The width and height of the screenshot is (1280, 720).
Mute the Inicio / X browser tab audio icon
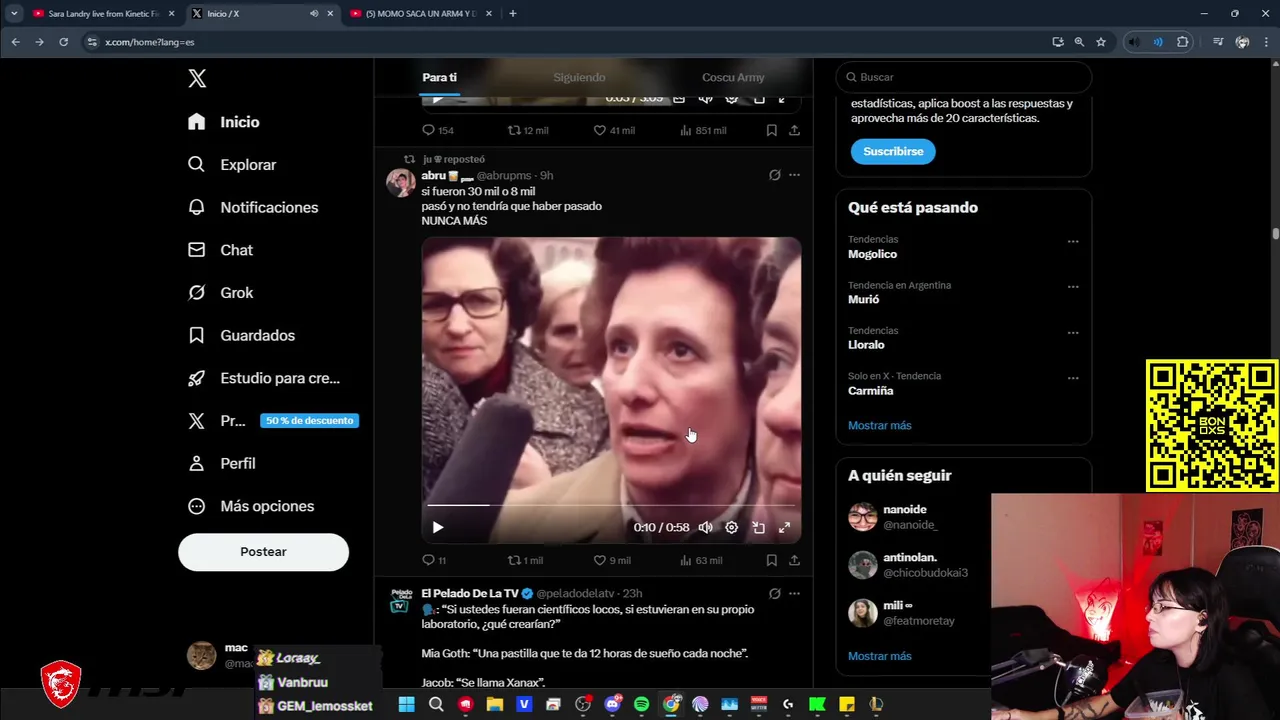coord(314,14)
